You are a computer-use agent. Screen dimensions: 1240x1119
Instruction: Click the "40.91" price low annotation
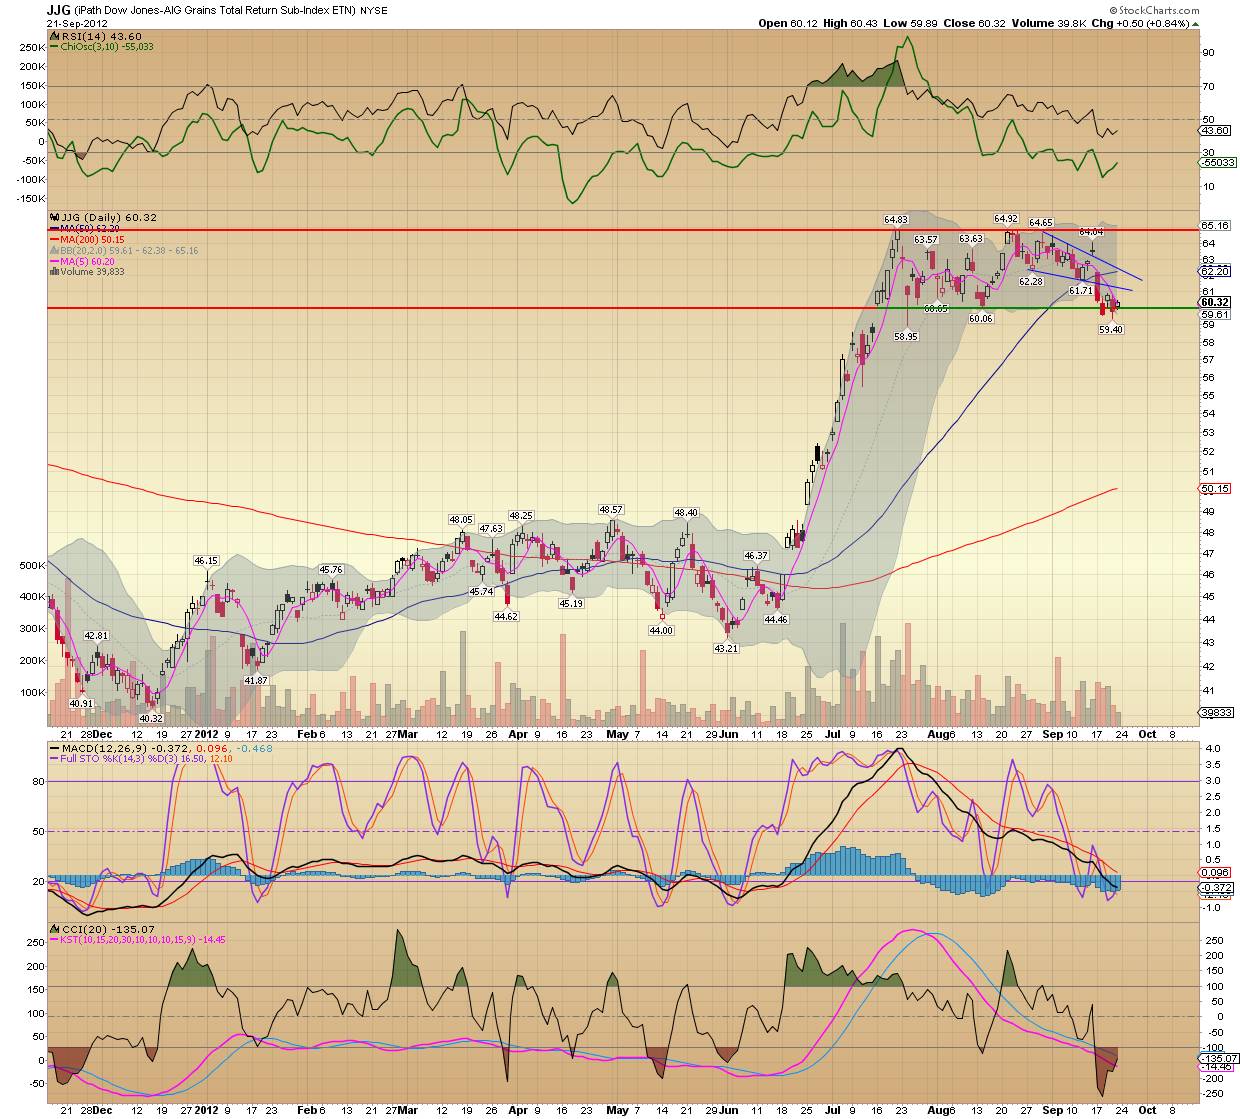coord(81,704)
